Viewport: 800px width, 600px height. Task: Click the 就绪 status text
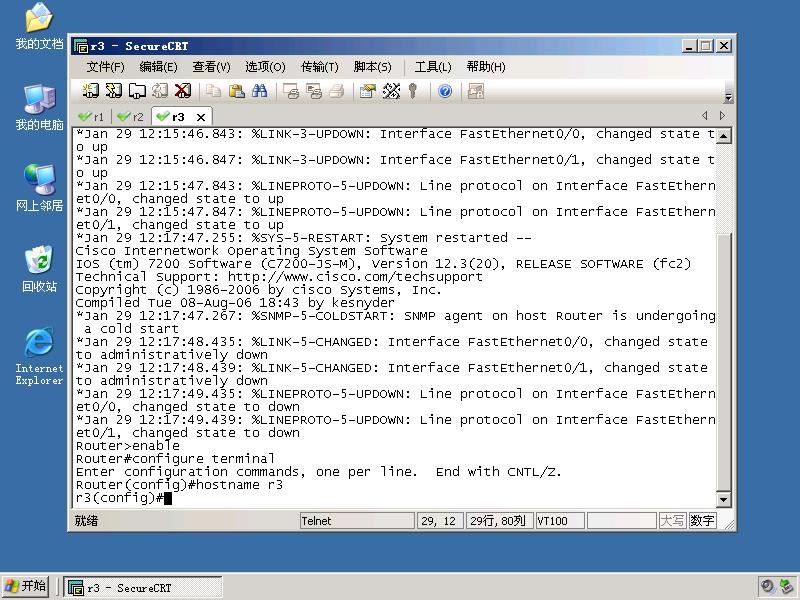86,521
